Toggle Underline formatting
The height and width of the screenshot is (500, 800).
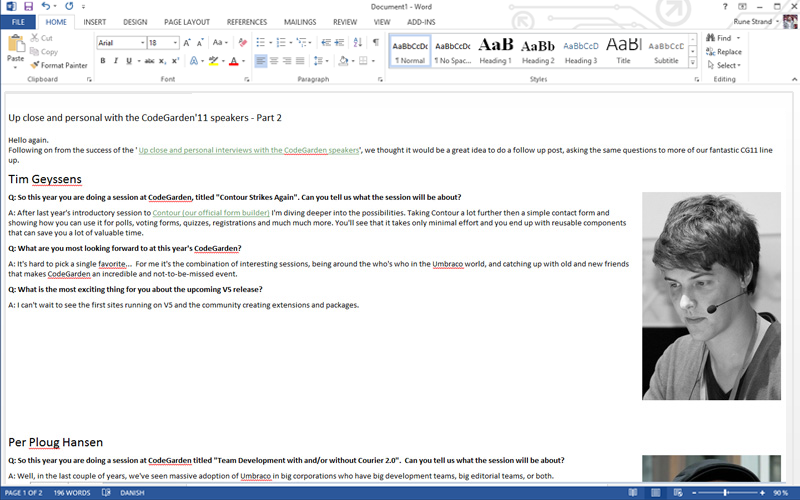[129, 61]
